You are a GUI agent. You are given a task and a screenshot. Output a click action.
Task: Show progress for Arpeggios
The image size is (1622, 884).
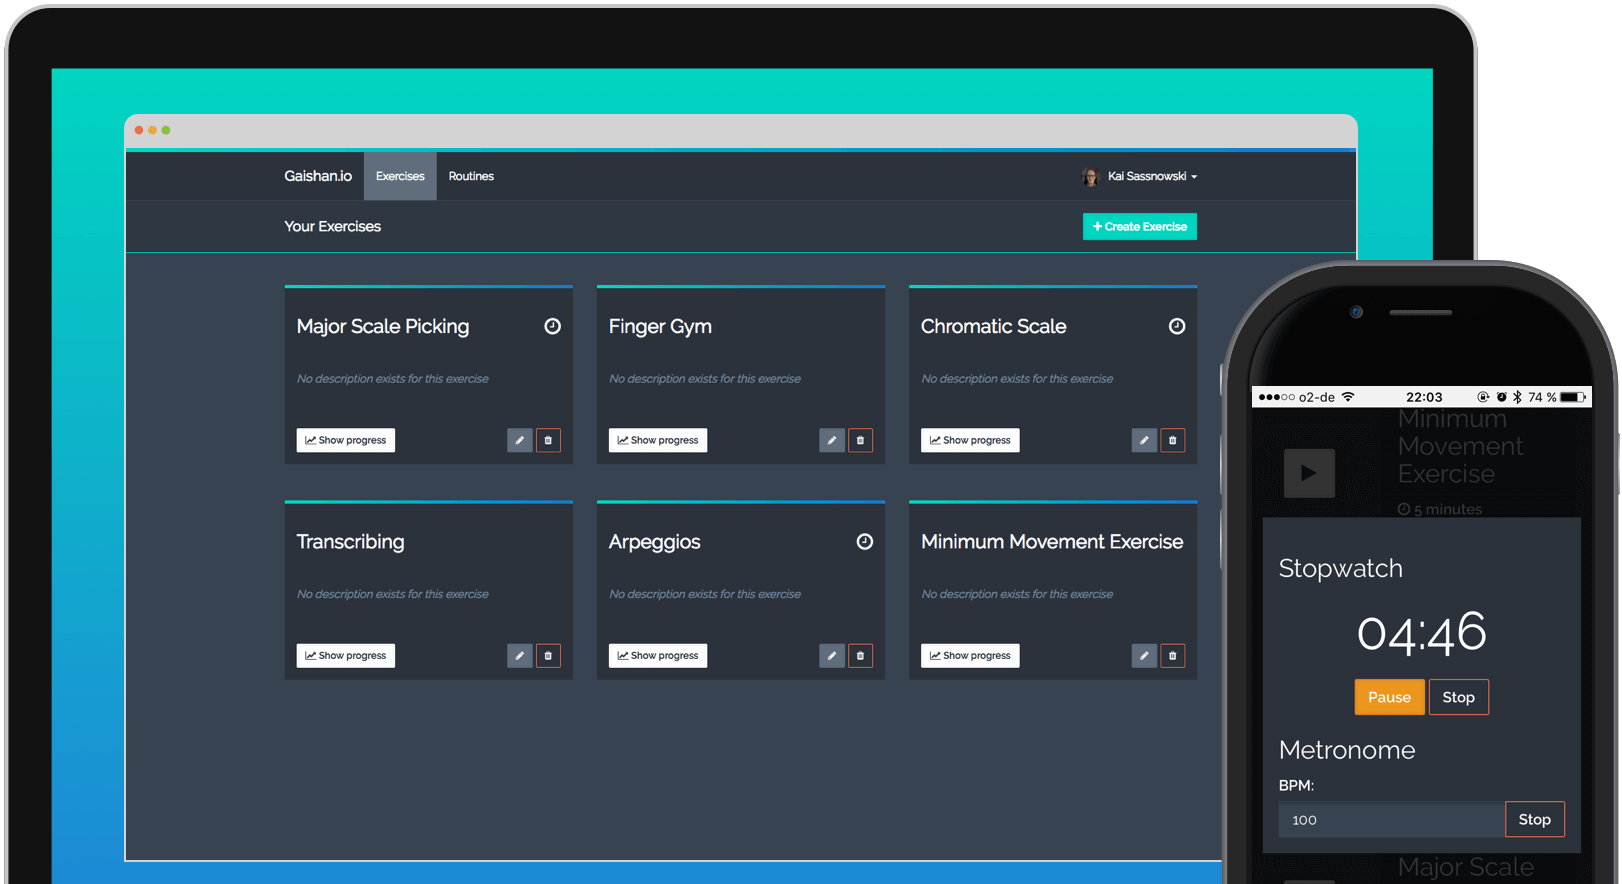658,656
